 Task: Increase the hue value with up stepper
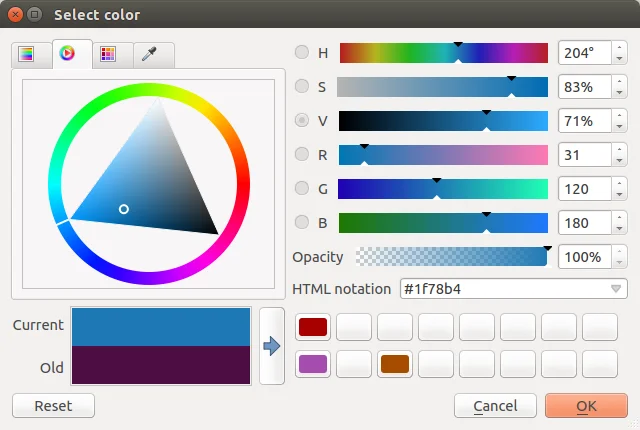619,47
